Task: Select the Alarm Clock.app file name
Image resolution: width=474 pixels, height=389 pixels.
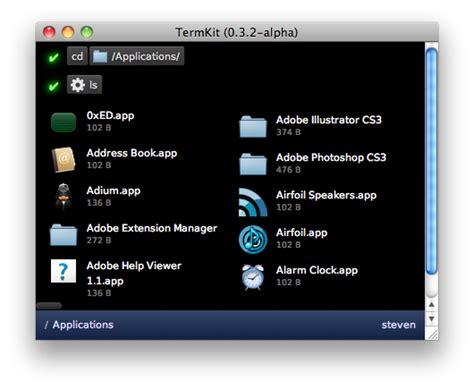Action: coord(317,270)
